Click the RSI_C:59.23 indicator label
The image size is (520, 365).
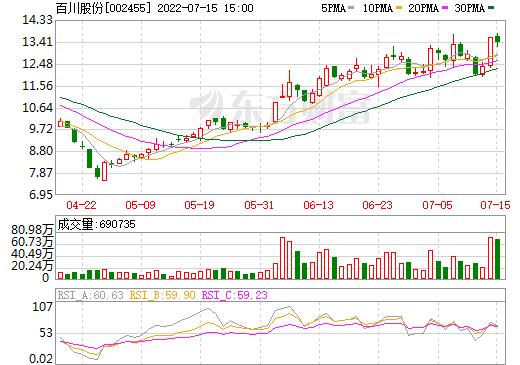point(235,295)
